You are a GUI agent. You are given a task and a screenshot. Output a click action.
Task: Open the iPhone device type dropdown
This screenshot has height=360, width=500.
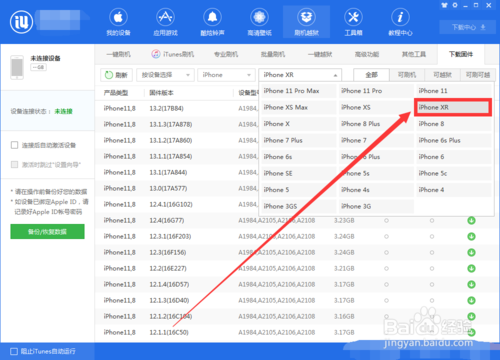pyautogui.click(x=226, y=75)
